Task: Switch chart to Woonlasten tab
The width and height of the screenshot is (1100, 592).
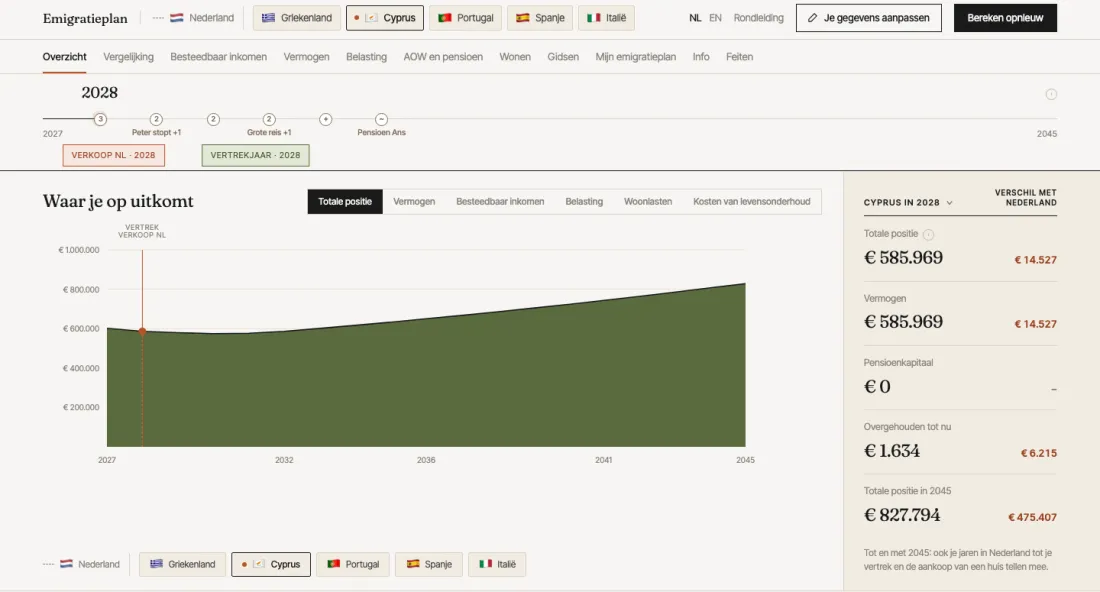Action: [648, 201]
